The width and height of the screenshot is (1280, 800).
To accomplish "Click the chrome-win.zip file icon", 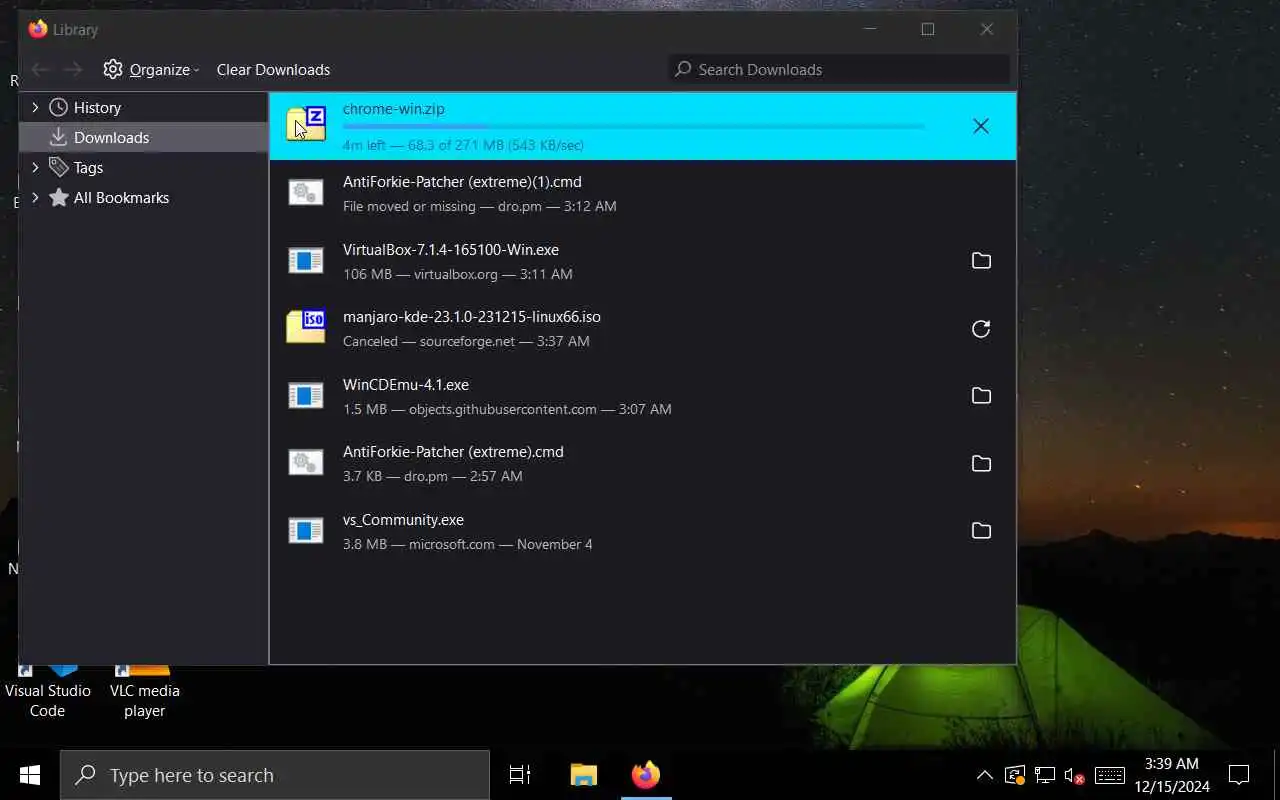I will click(306, 123).
